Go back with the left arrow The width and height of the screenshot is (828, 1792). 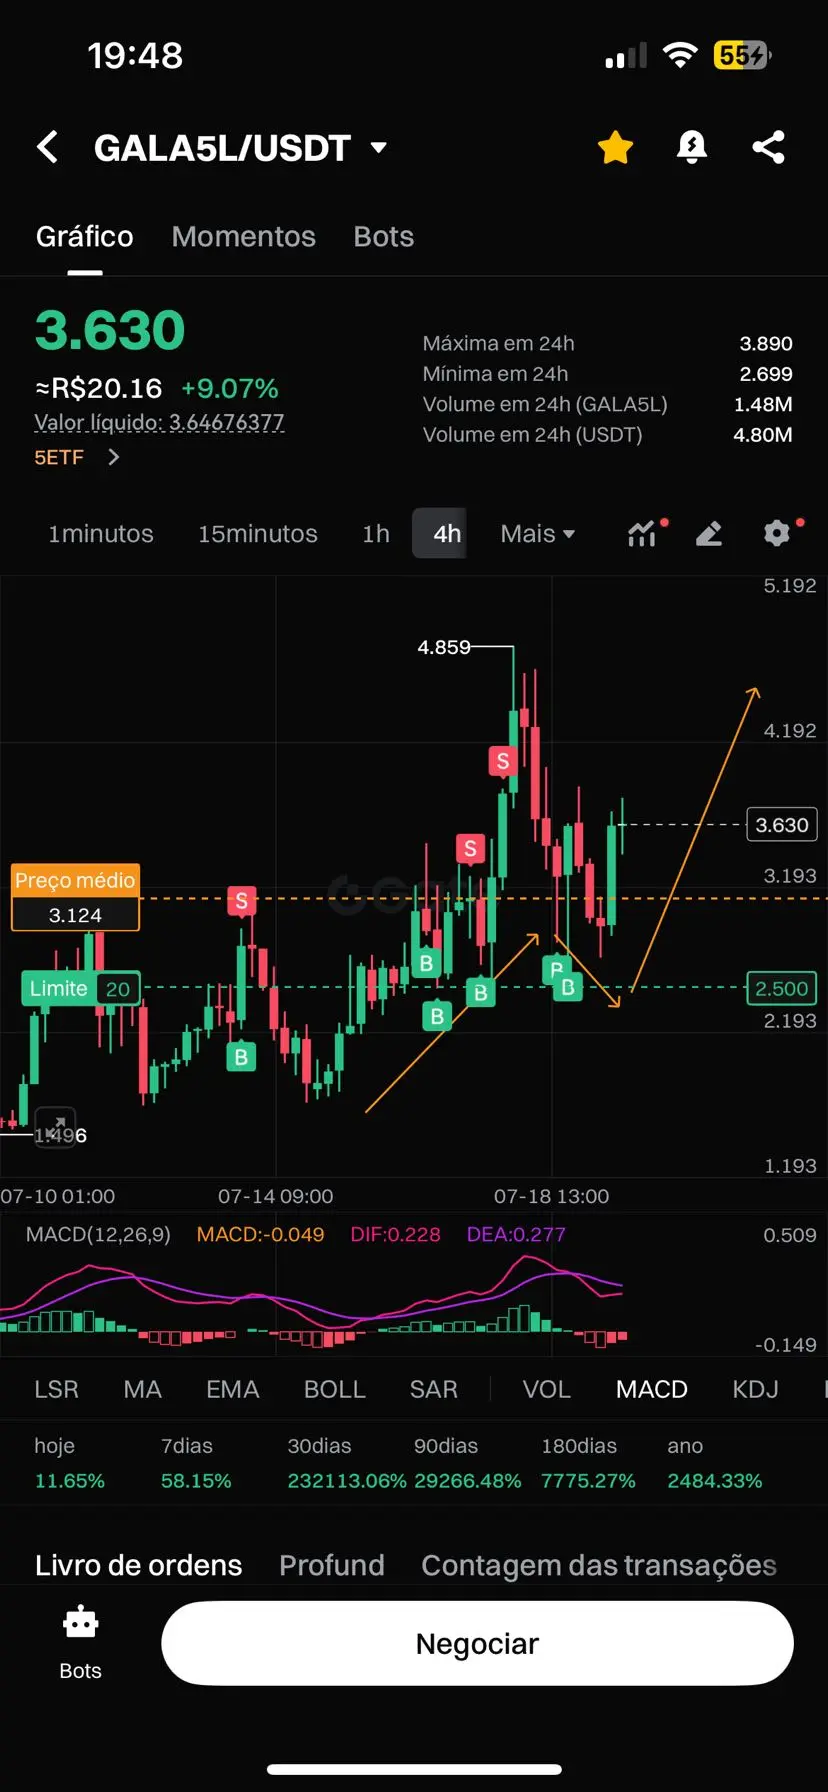pos(47,147)
